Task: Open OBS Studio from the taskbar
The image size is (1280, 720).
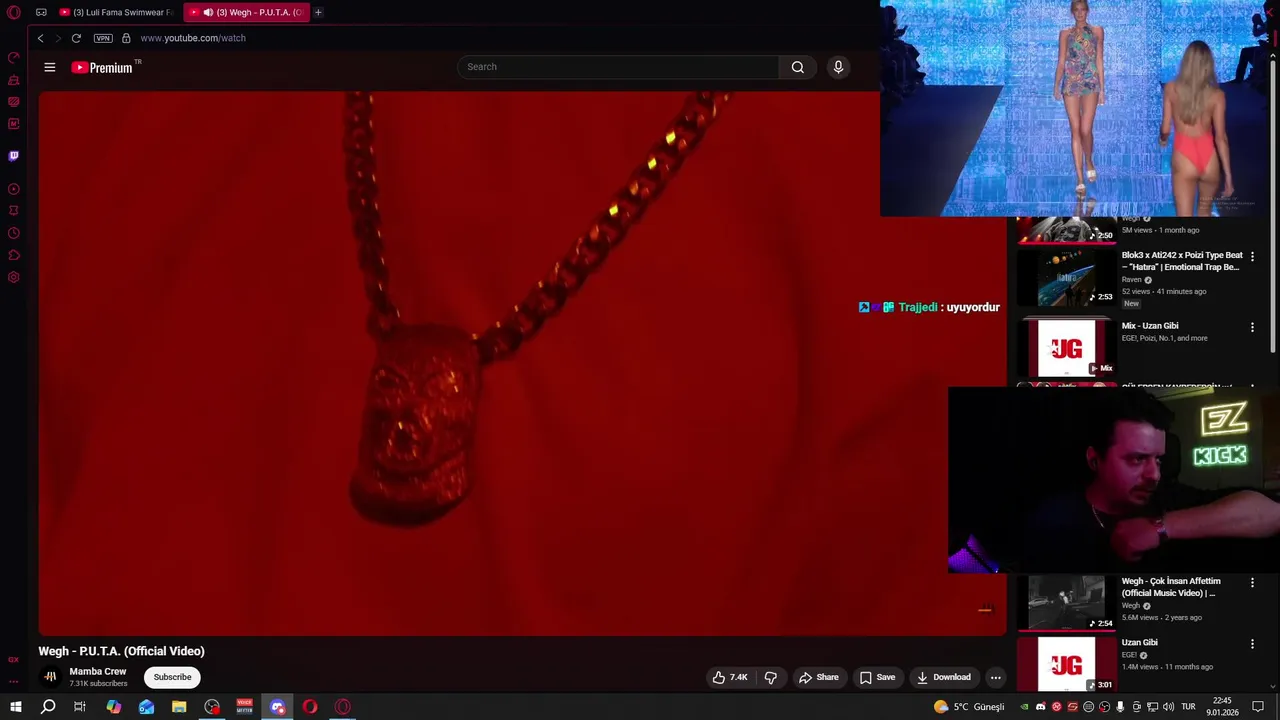Action: click(x=212, y=707)
